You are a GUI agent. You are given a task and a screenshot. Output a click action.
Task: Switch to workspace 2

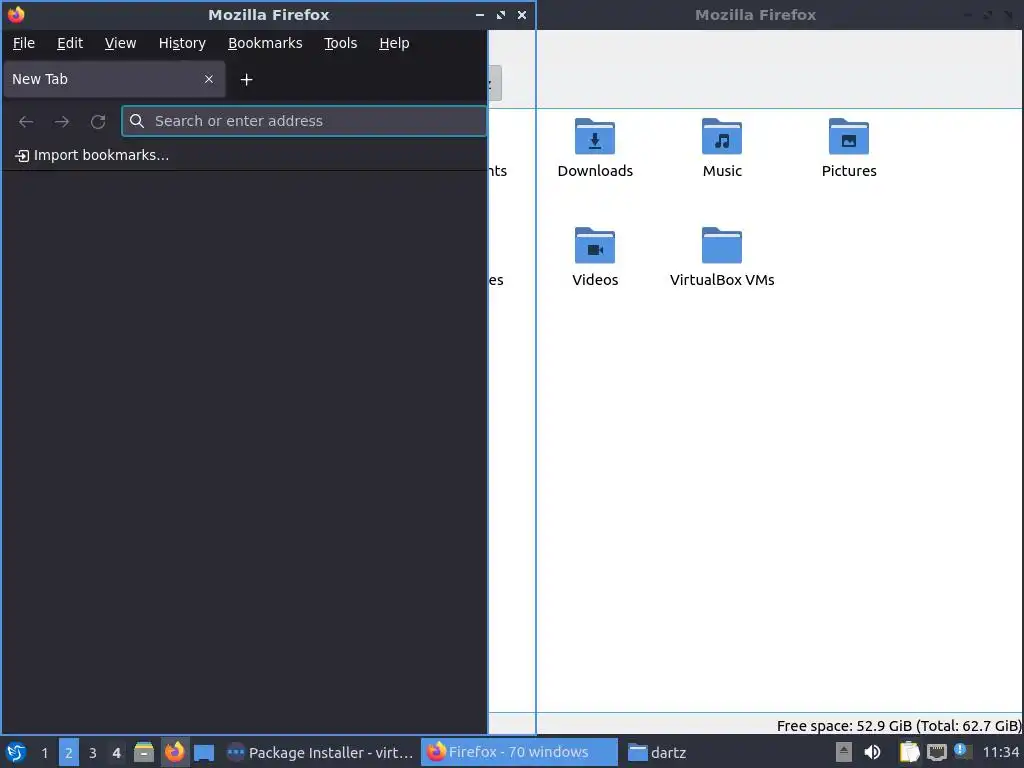tap(69, 752)
